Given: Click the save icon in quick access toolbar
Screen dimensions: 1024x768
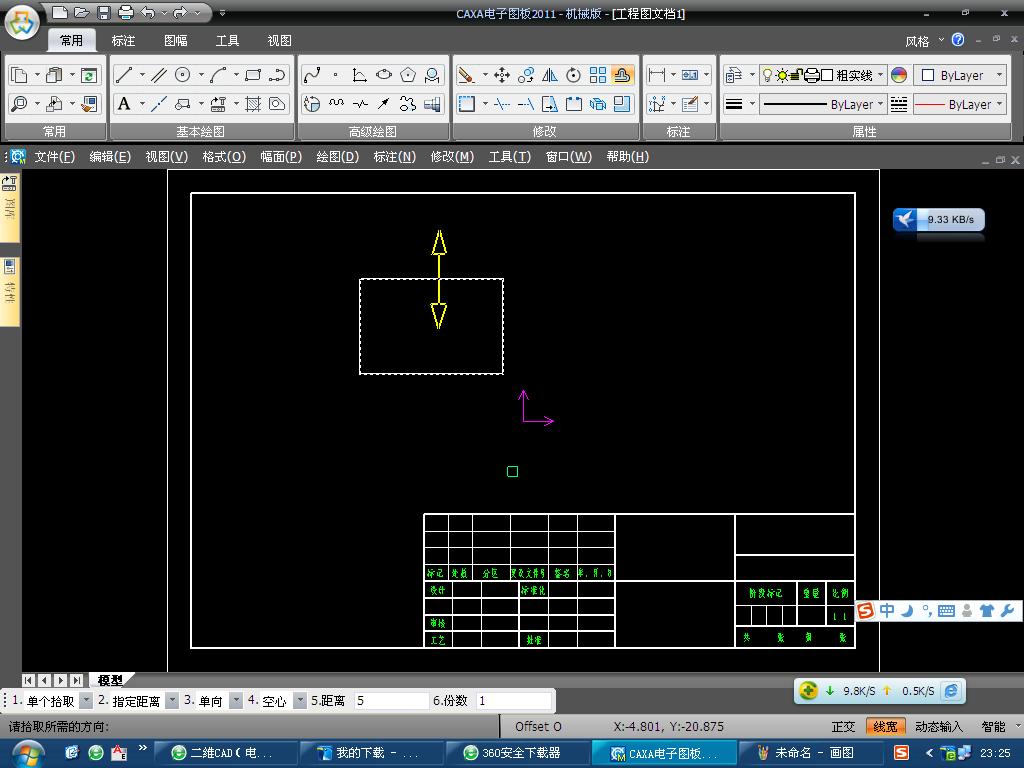Looking at the screenshot, I should click(104, 13).
